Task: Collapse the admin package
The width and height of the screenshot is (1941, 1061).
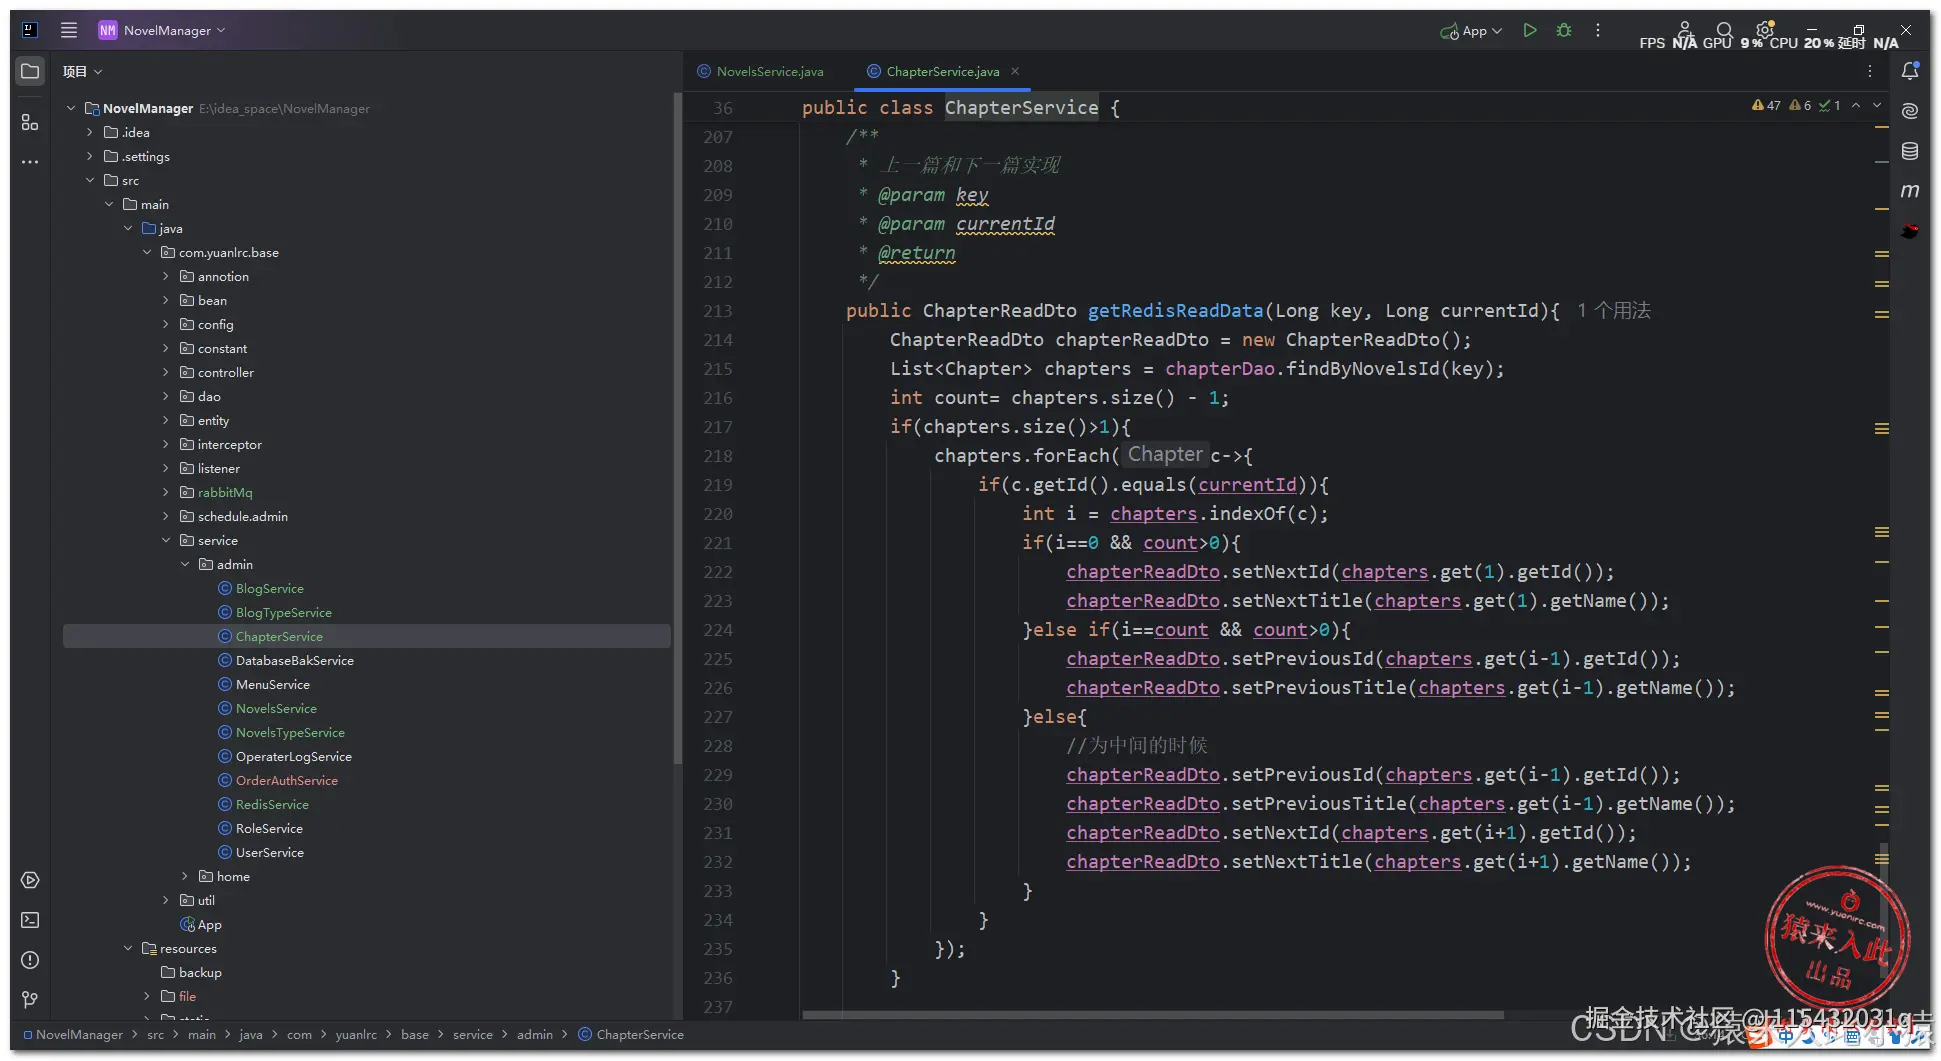Action: 185,564
